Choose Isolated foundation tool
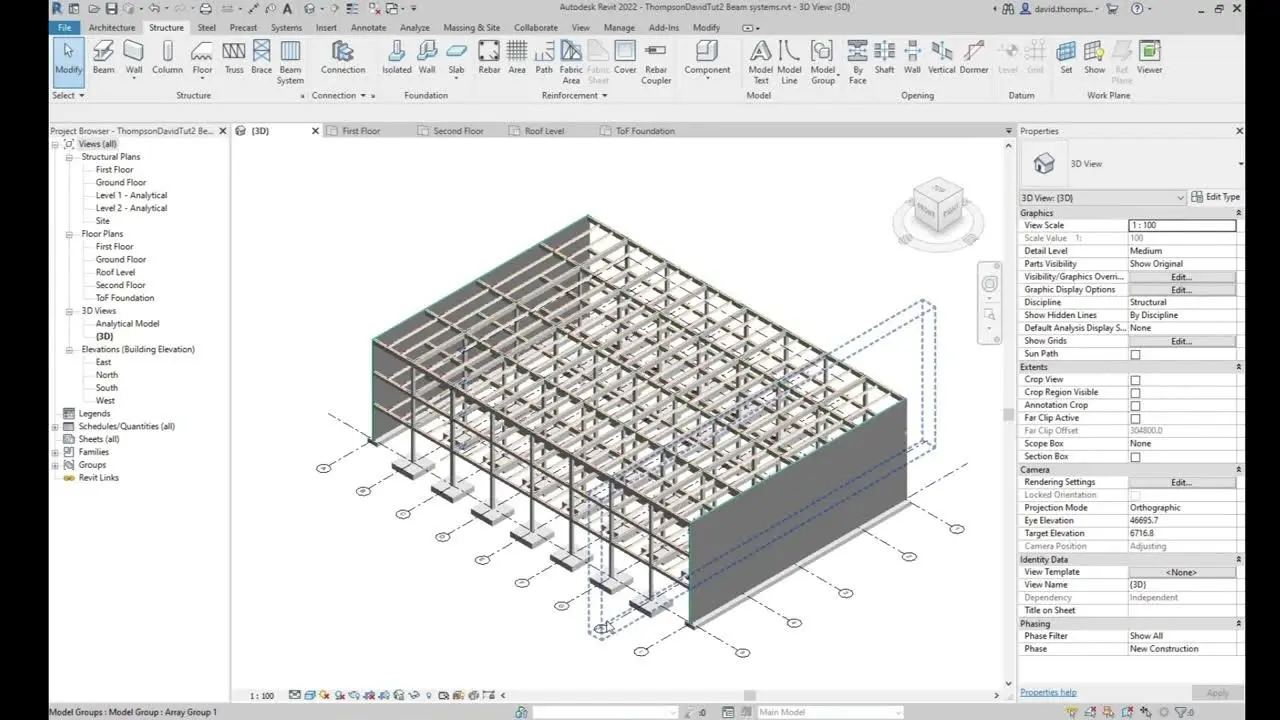Image resolution: width=1280 pixels, height=720 pixels. (397, 58)
